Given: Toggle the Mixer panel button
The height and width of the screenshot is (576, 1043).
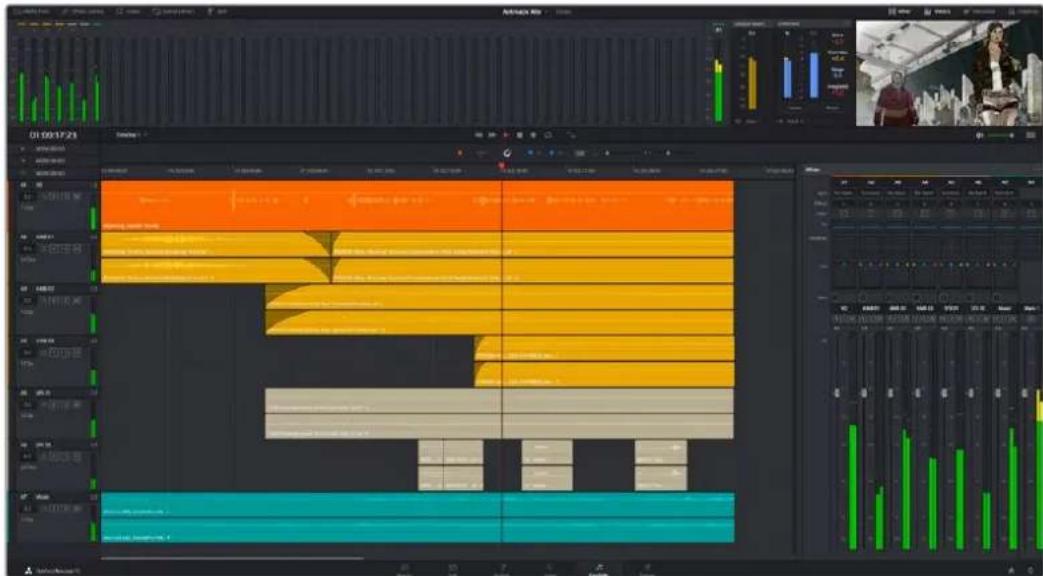Looking at the screenshot, I should [x=899, y=12].
